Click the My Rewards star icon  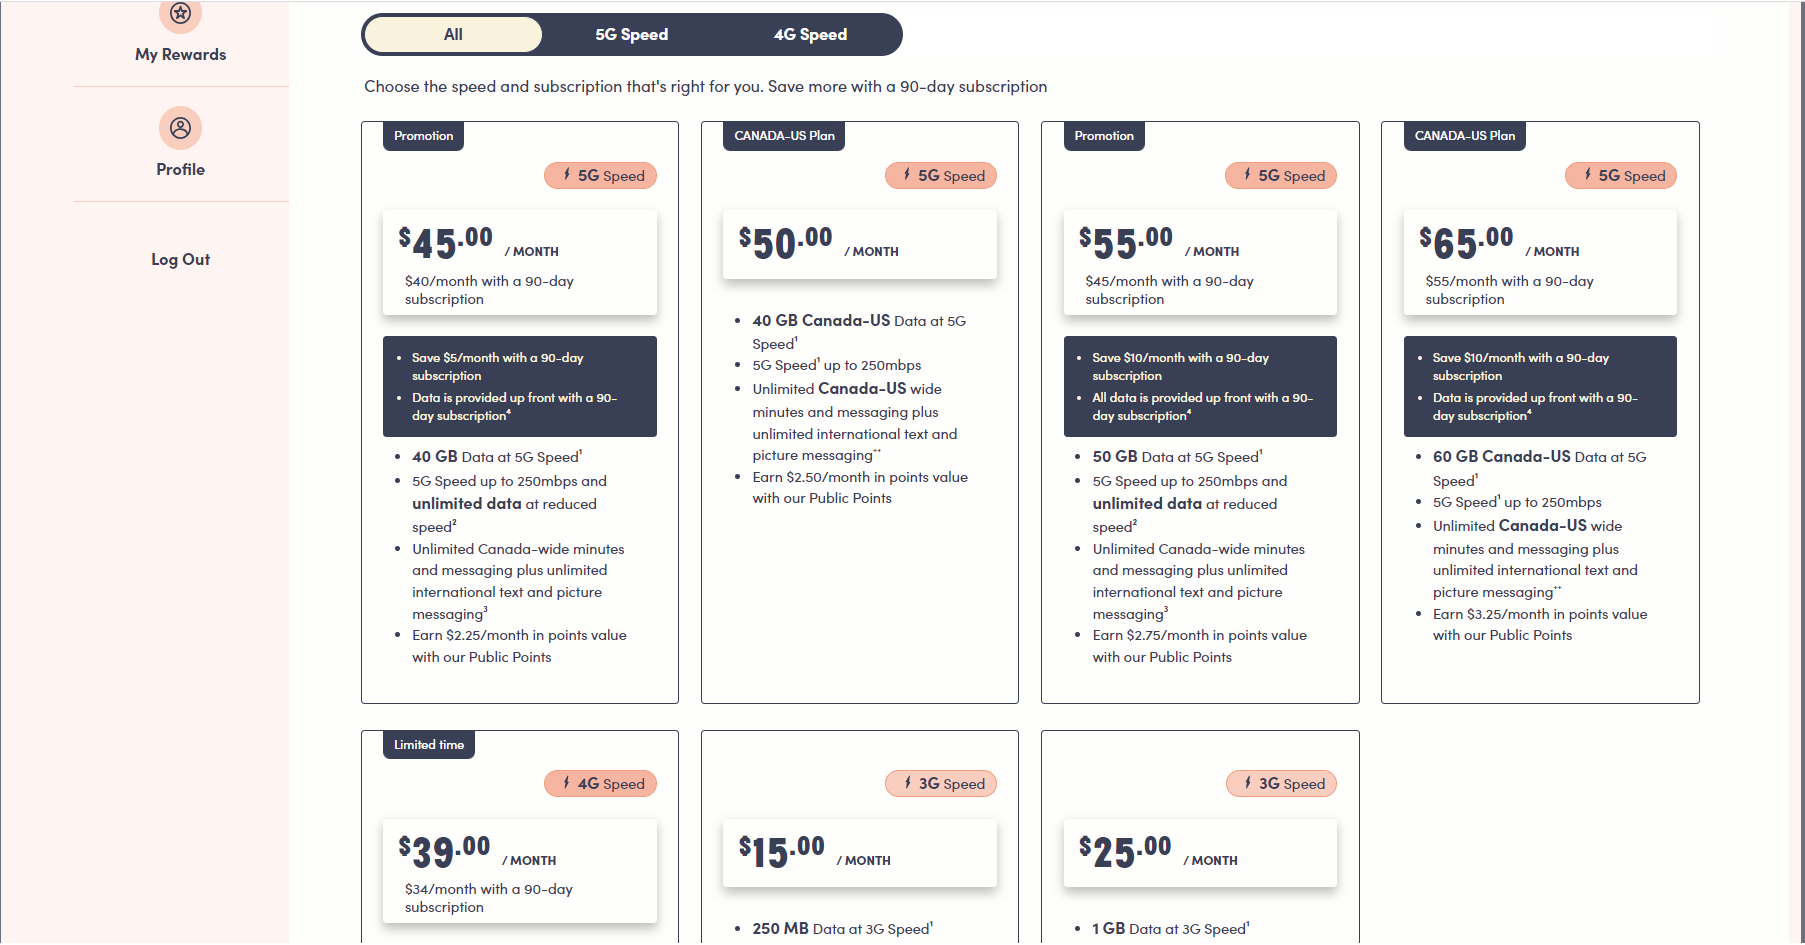point(180,14)
